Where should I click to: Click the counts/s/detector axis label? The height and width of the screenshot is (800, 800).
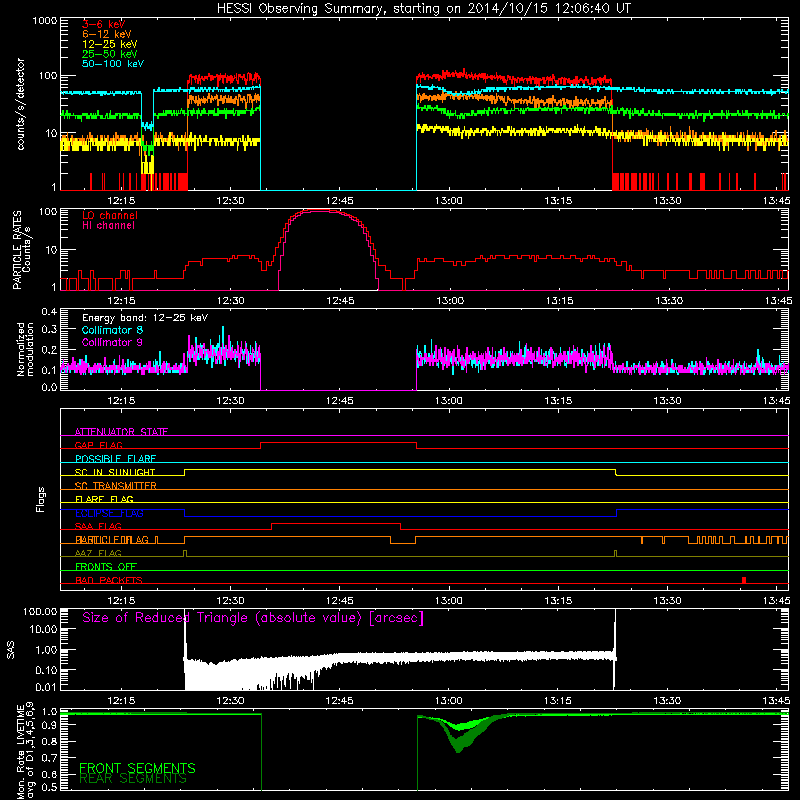click(x=21, y=104)
